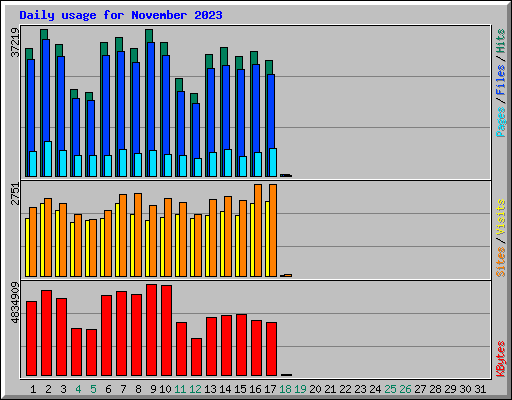Click the cyan Pages bar for day 2
This screenshot has width=512, height=400.
48,159
